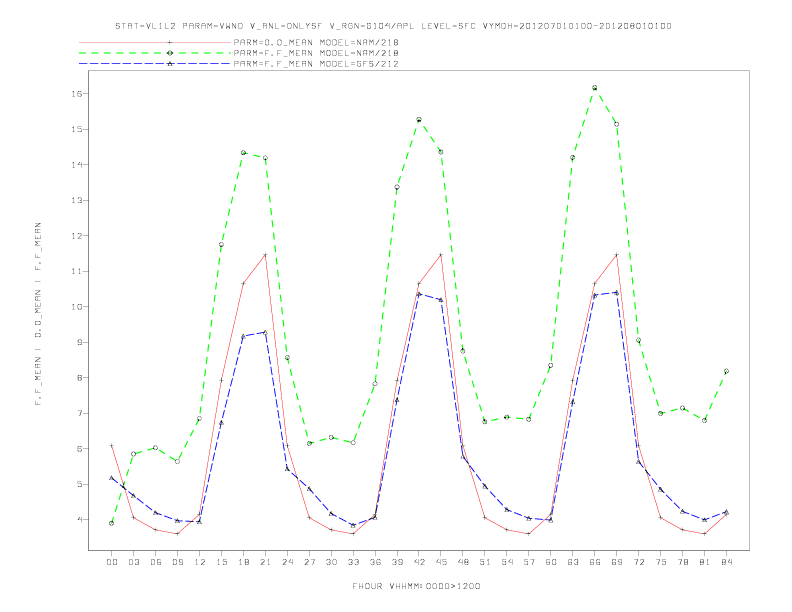Viewport: 792px width, 612px height.
Task: Select legend text PARM=F.F_MEAN MODEL=NAM/218
Action: pos(316,53)
